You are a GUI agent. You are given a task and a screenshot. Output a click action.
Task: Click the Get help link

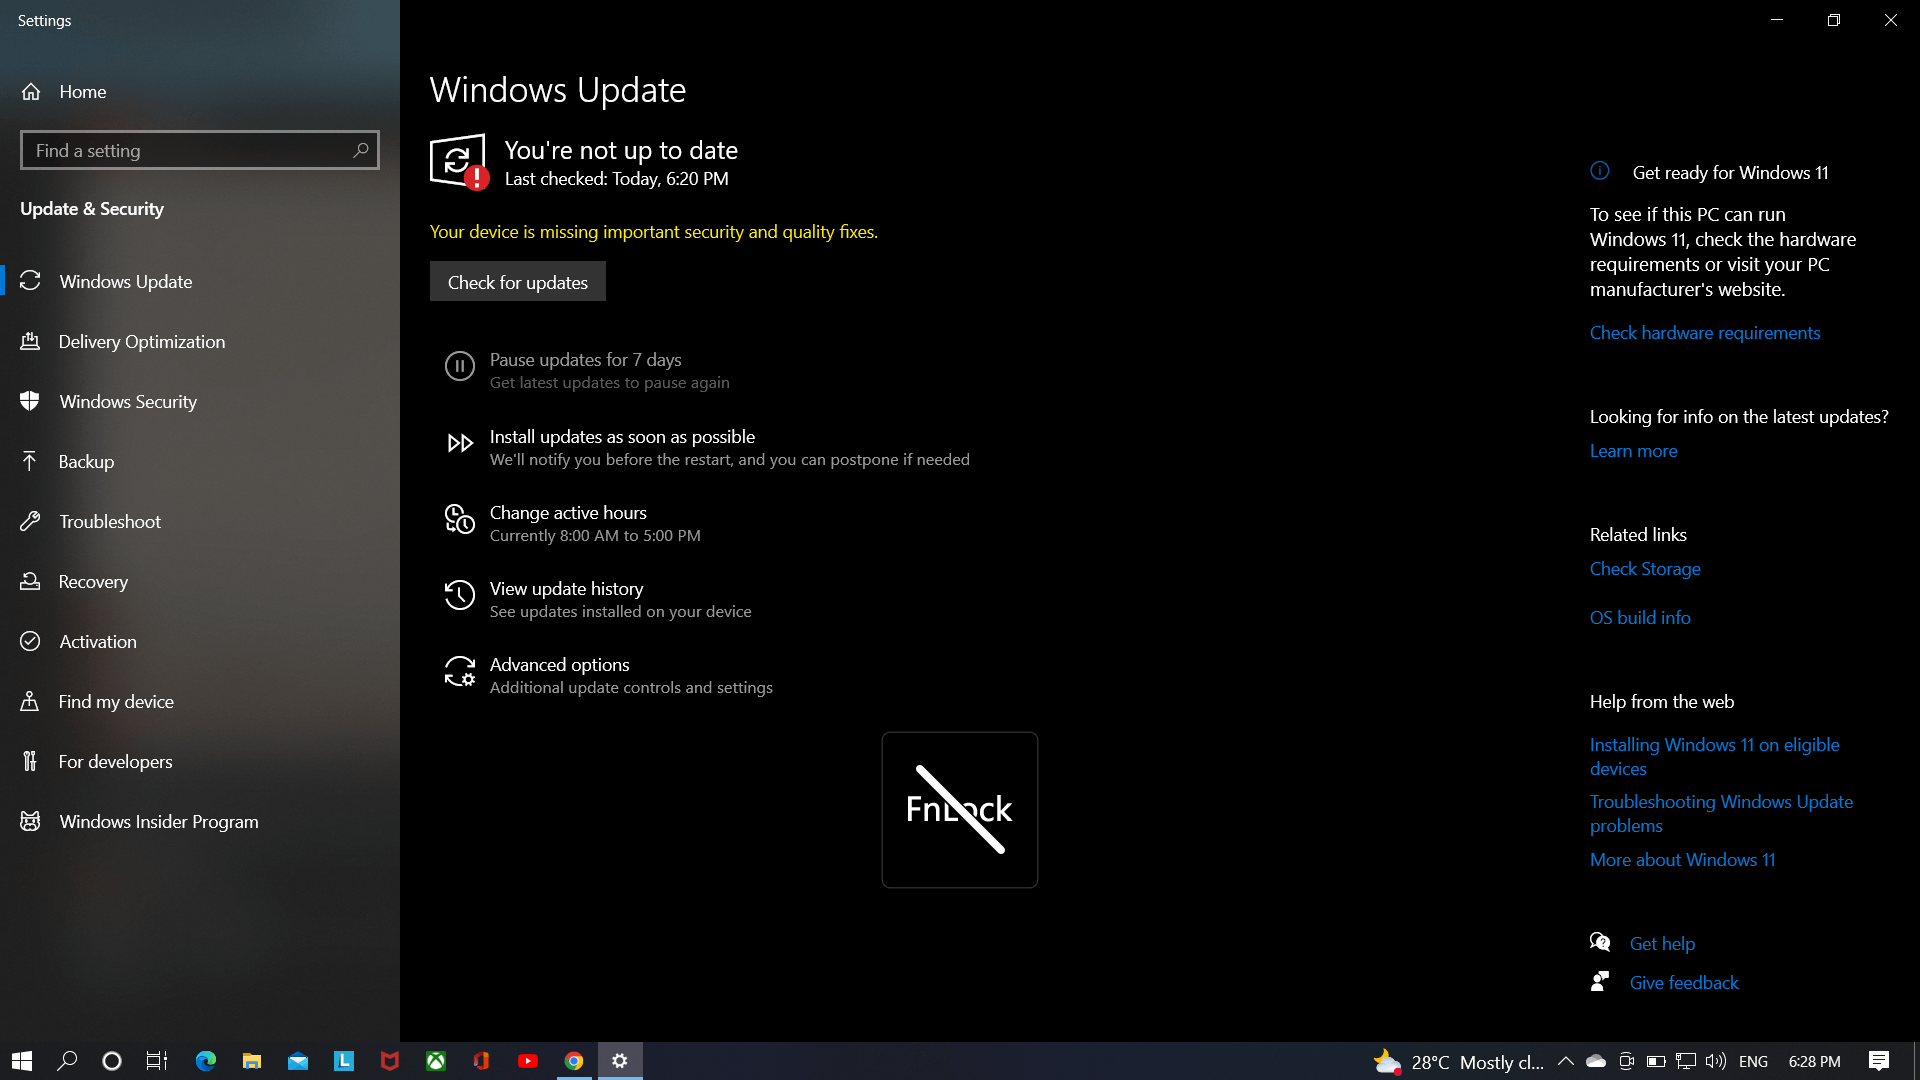click(x=1662, y=944)
